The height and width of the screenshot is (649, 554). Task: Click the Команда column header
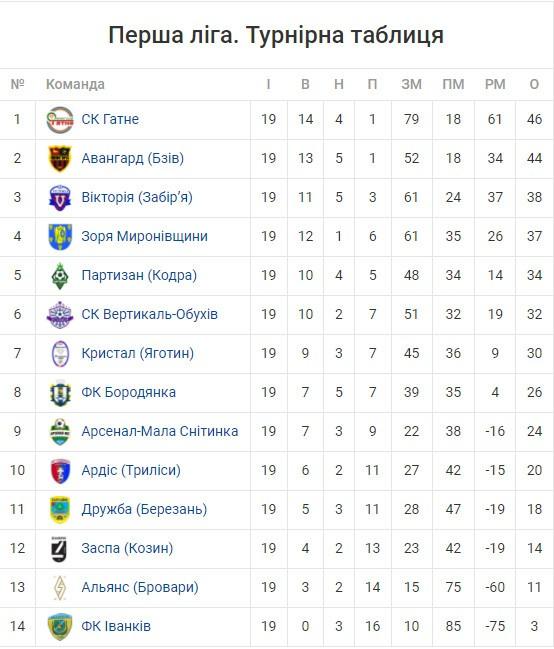(x=75, y=84)
